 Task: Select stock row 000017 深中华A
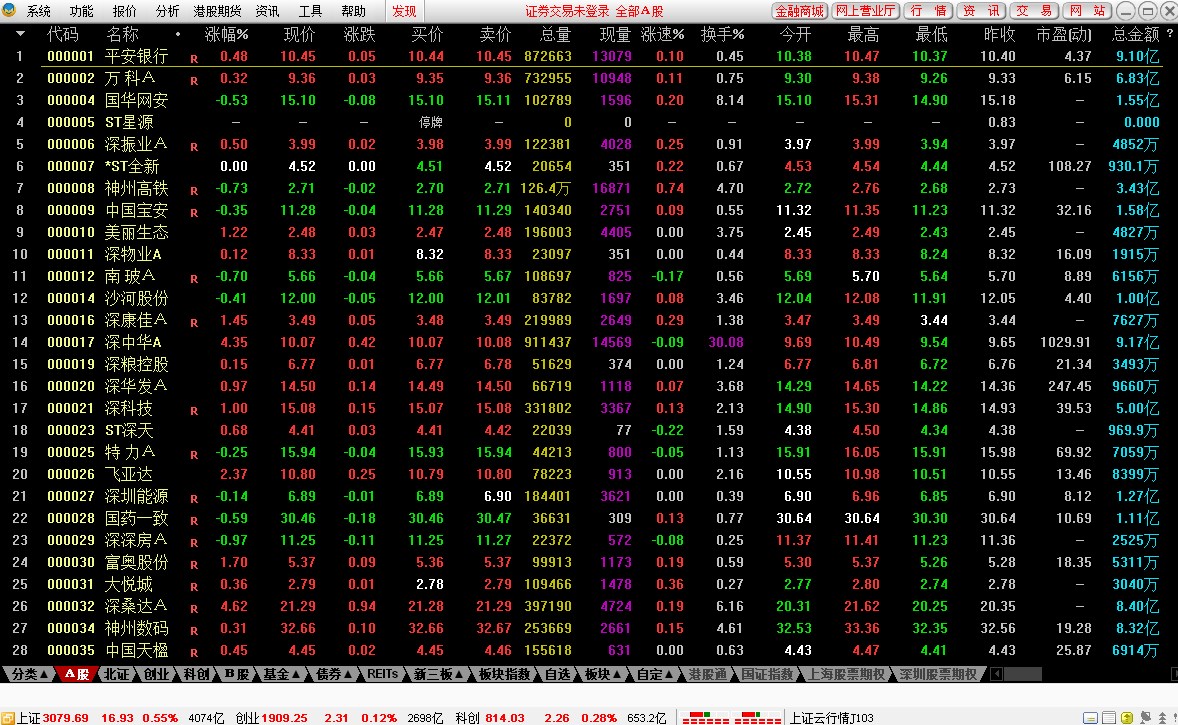coord(589,342)
